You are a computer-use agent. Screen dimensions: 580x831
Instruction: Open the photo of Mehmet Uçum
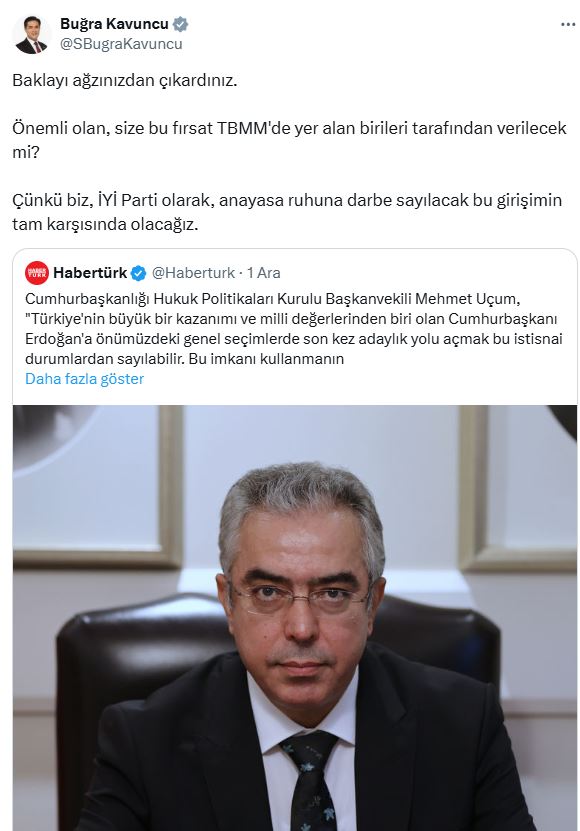[x=295, y=618]
